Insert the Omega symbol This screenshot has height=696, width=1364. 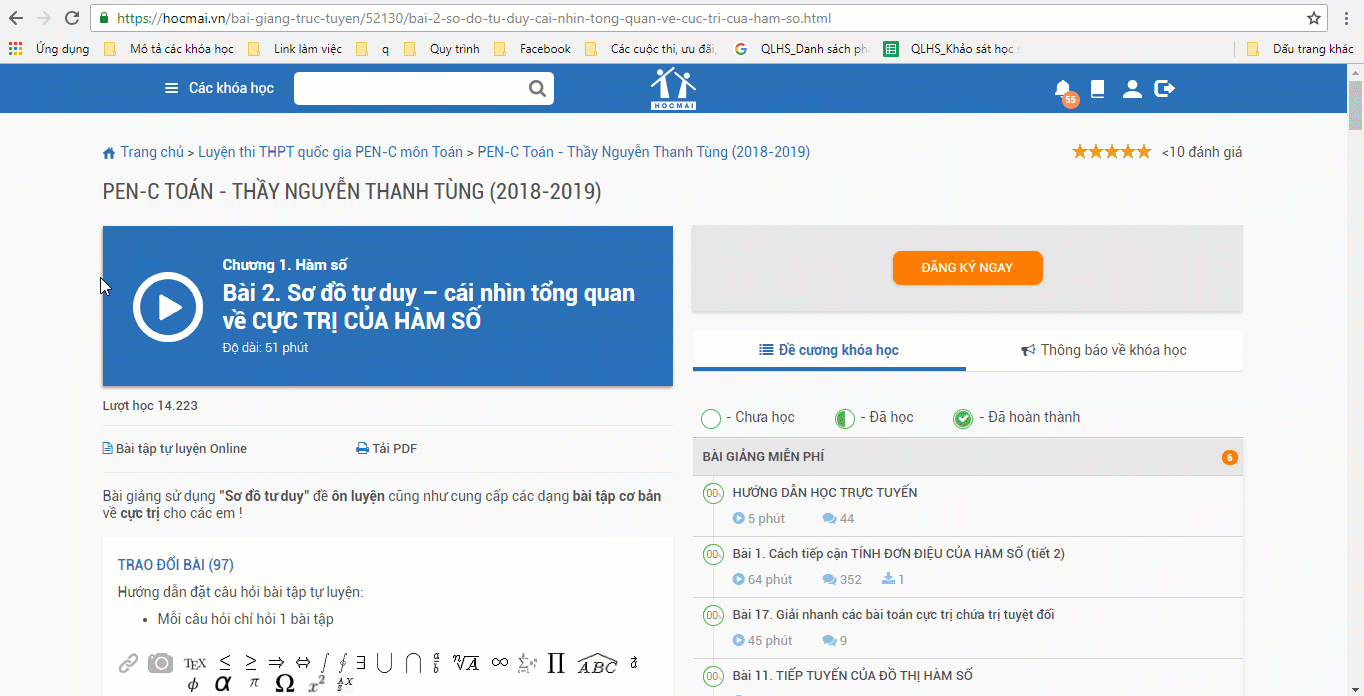[x=285, y=683]
